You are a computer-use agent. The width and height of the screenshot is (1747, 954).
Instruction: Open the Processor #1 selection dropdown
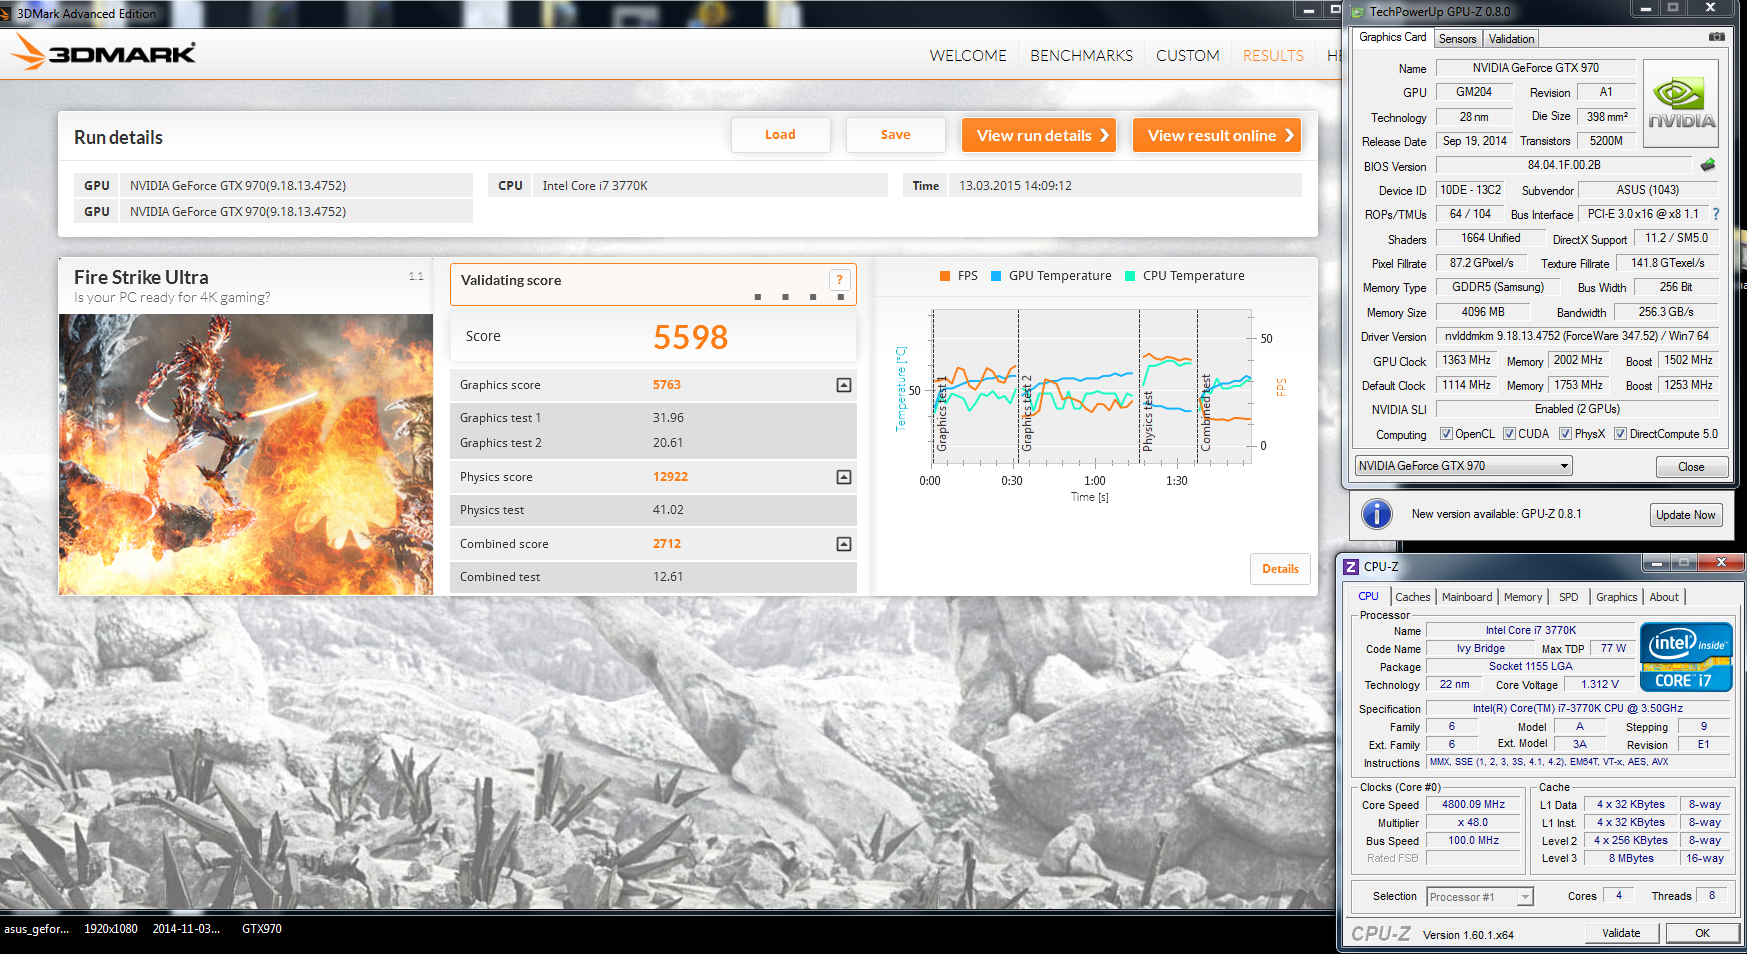(1480, 897)
